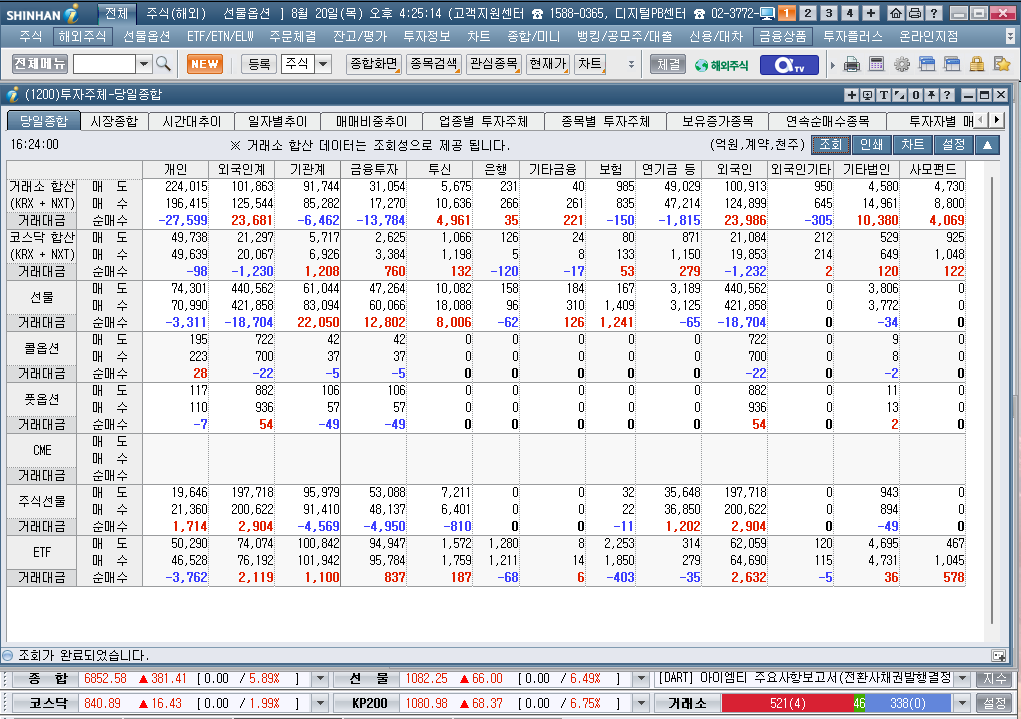Image resolution: width=1021 pixels, height=719 pixels.
Task: Open the 주식 type dropdown arrow
Action: (323, 64)
